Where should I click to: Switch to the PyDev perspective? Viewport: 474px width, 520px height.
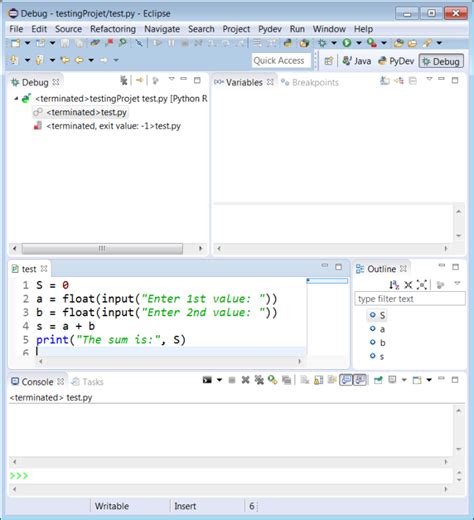coord(396,61)
